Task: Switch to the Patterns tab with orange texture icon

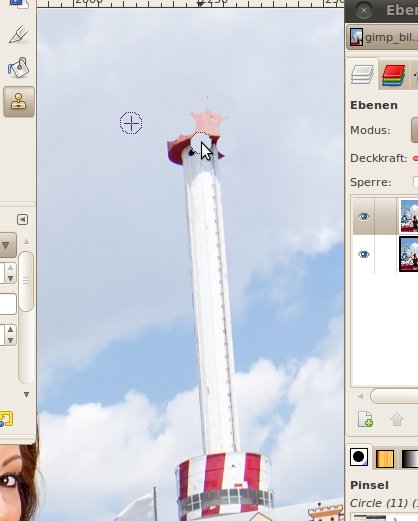Action: (385, 458)
